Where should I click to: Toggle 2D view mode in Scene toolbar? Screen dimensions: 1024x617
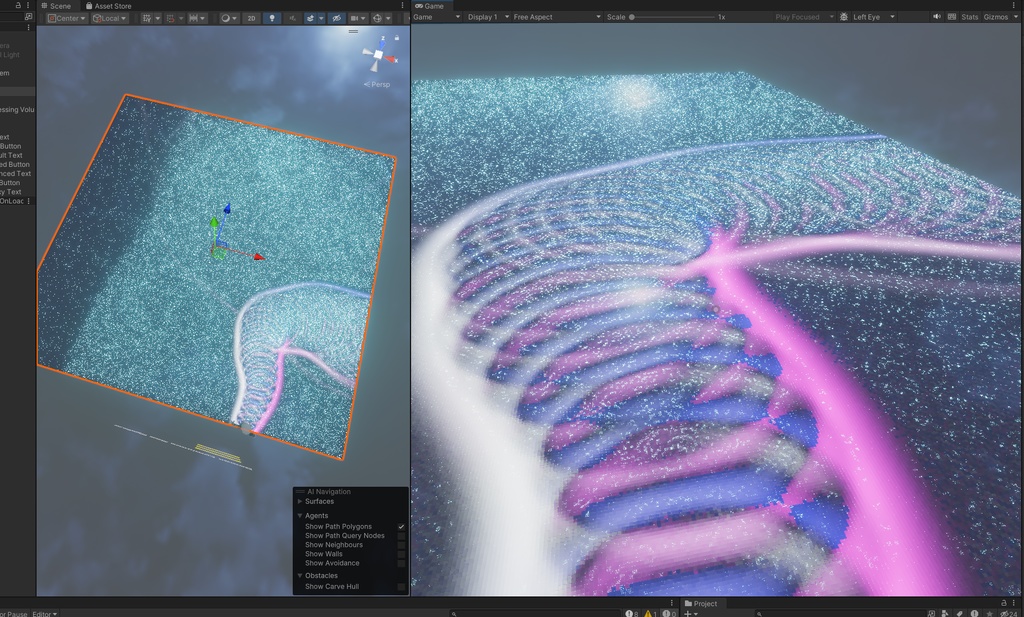(x=252, y=18)
